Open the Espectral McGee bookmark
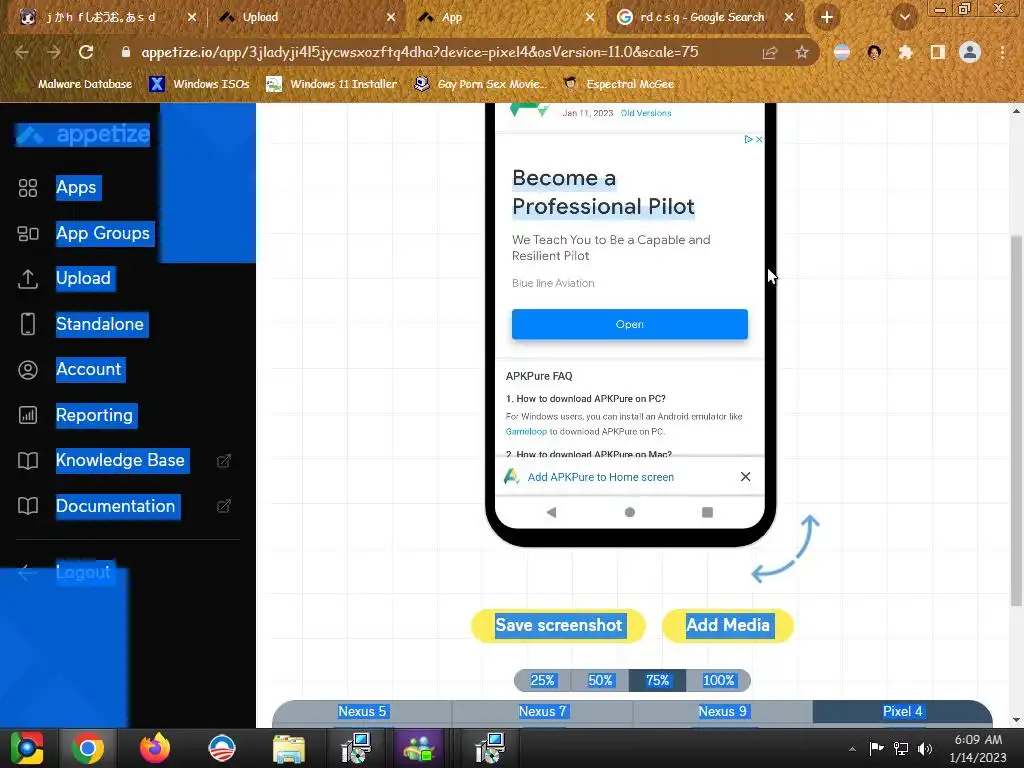This screenshot has width=1024, height=768. pyautogui.click(x=618, y=84)
